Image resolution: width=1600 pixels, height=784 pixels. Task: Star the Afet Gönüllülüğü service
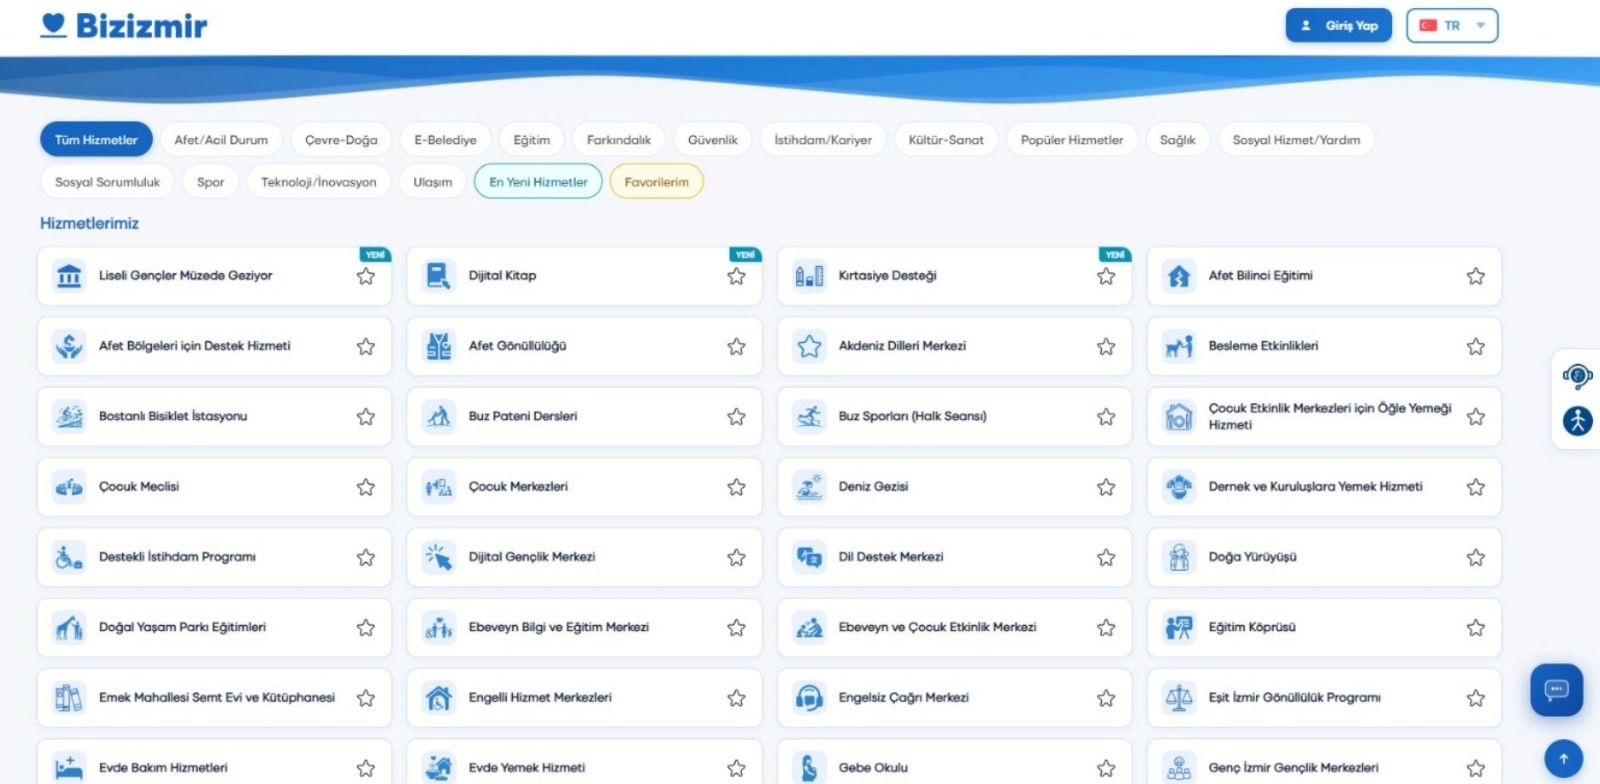(736, 346)
